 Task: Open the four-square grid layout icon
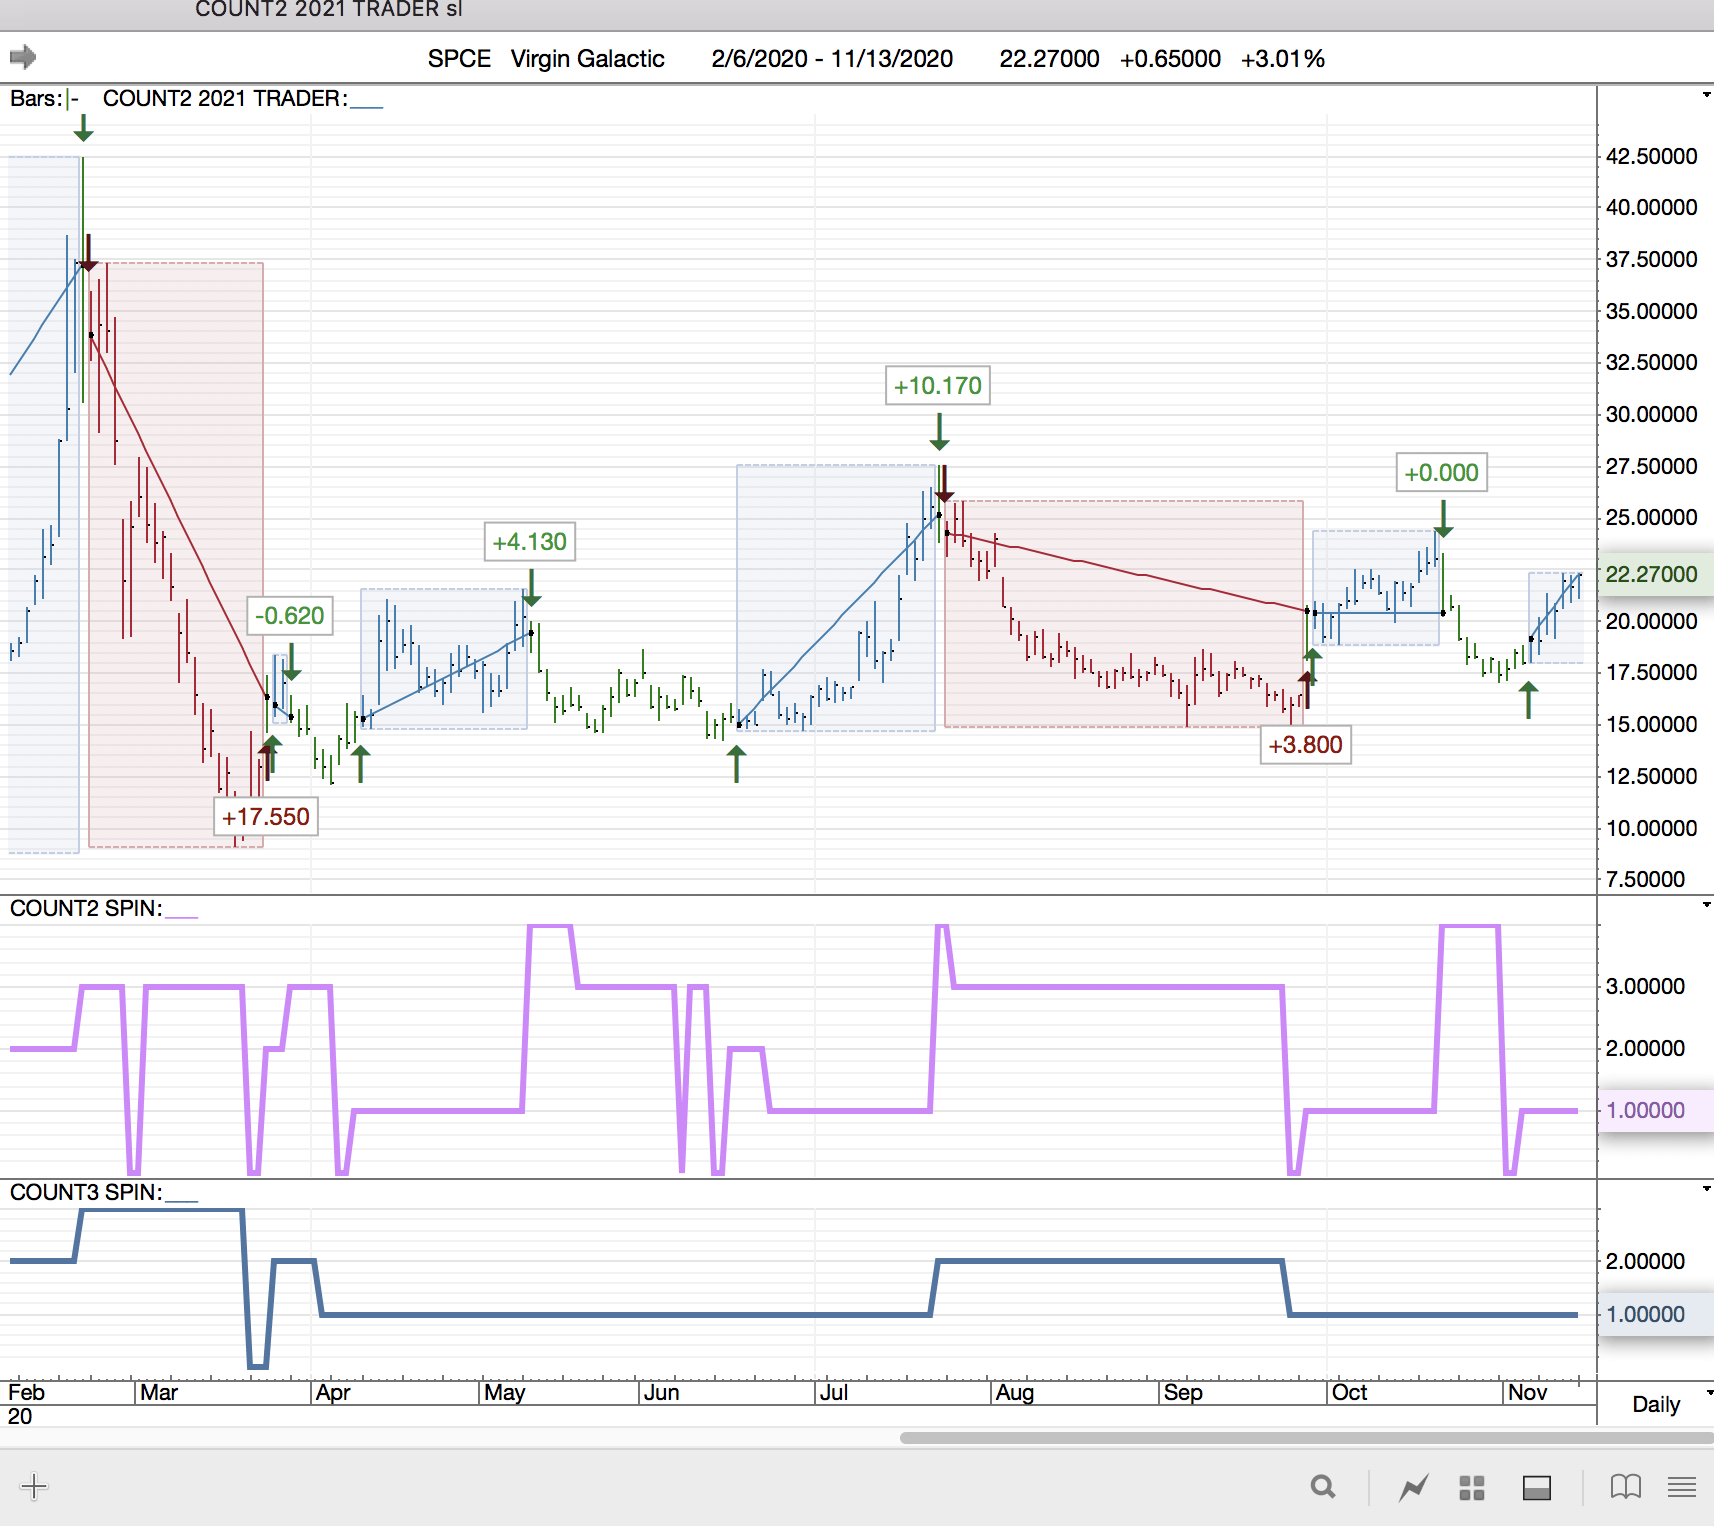(x=1471, y=1488)
